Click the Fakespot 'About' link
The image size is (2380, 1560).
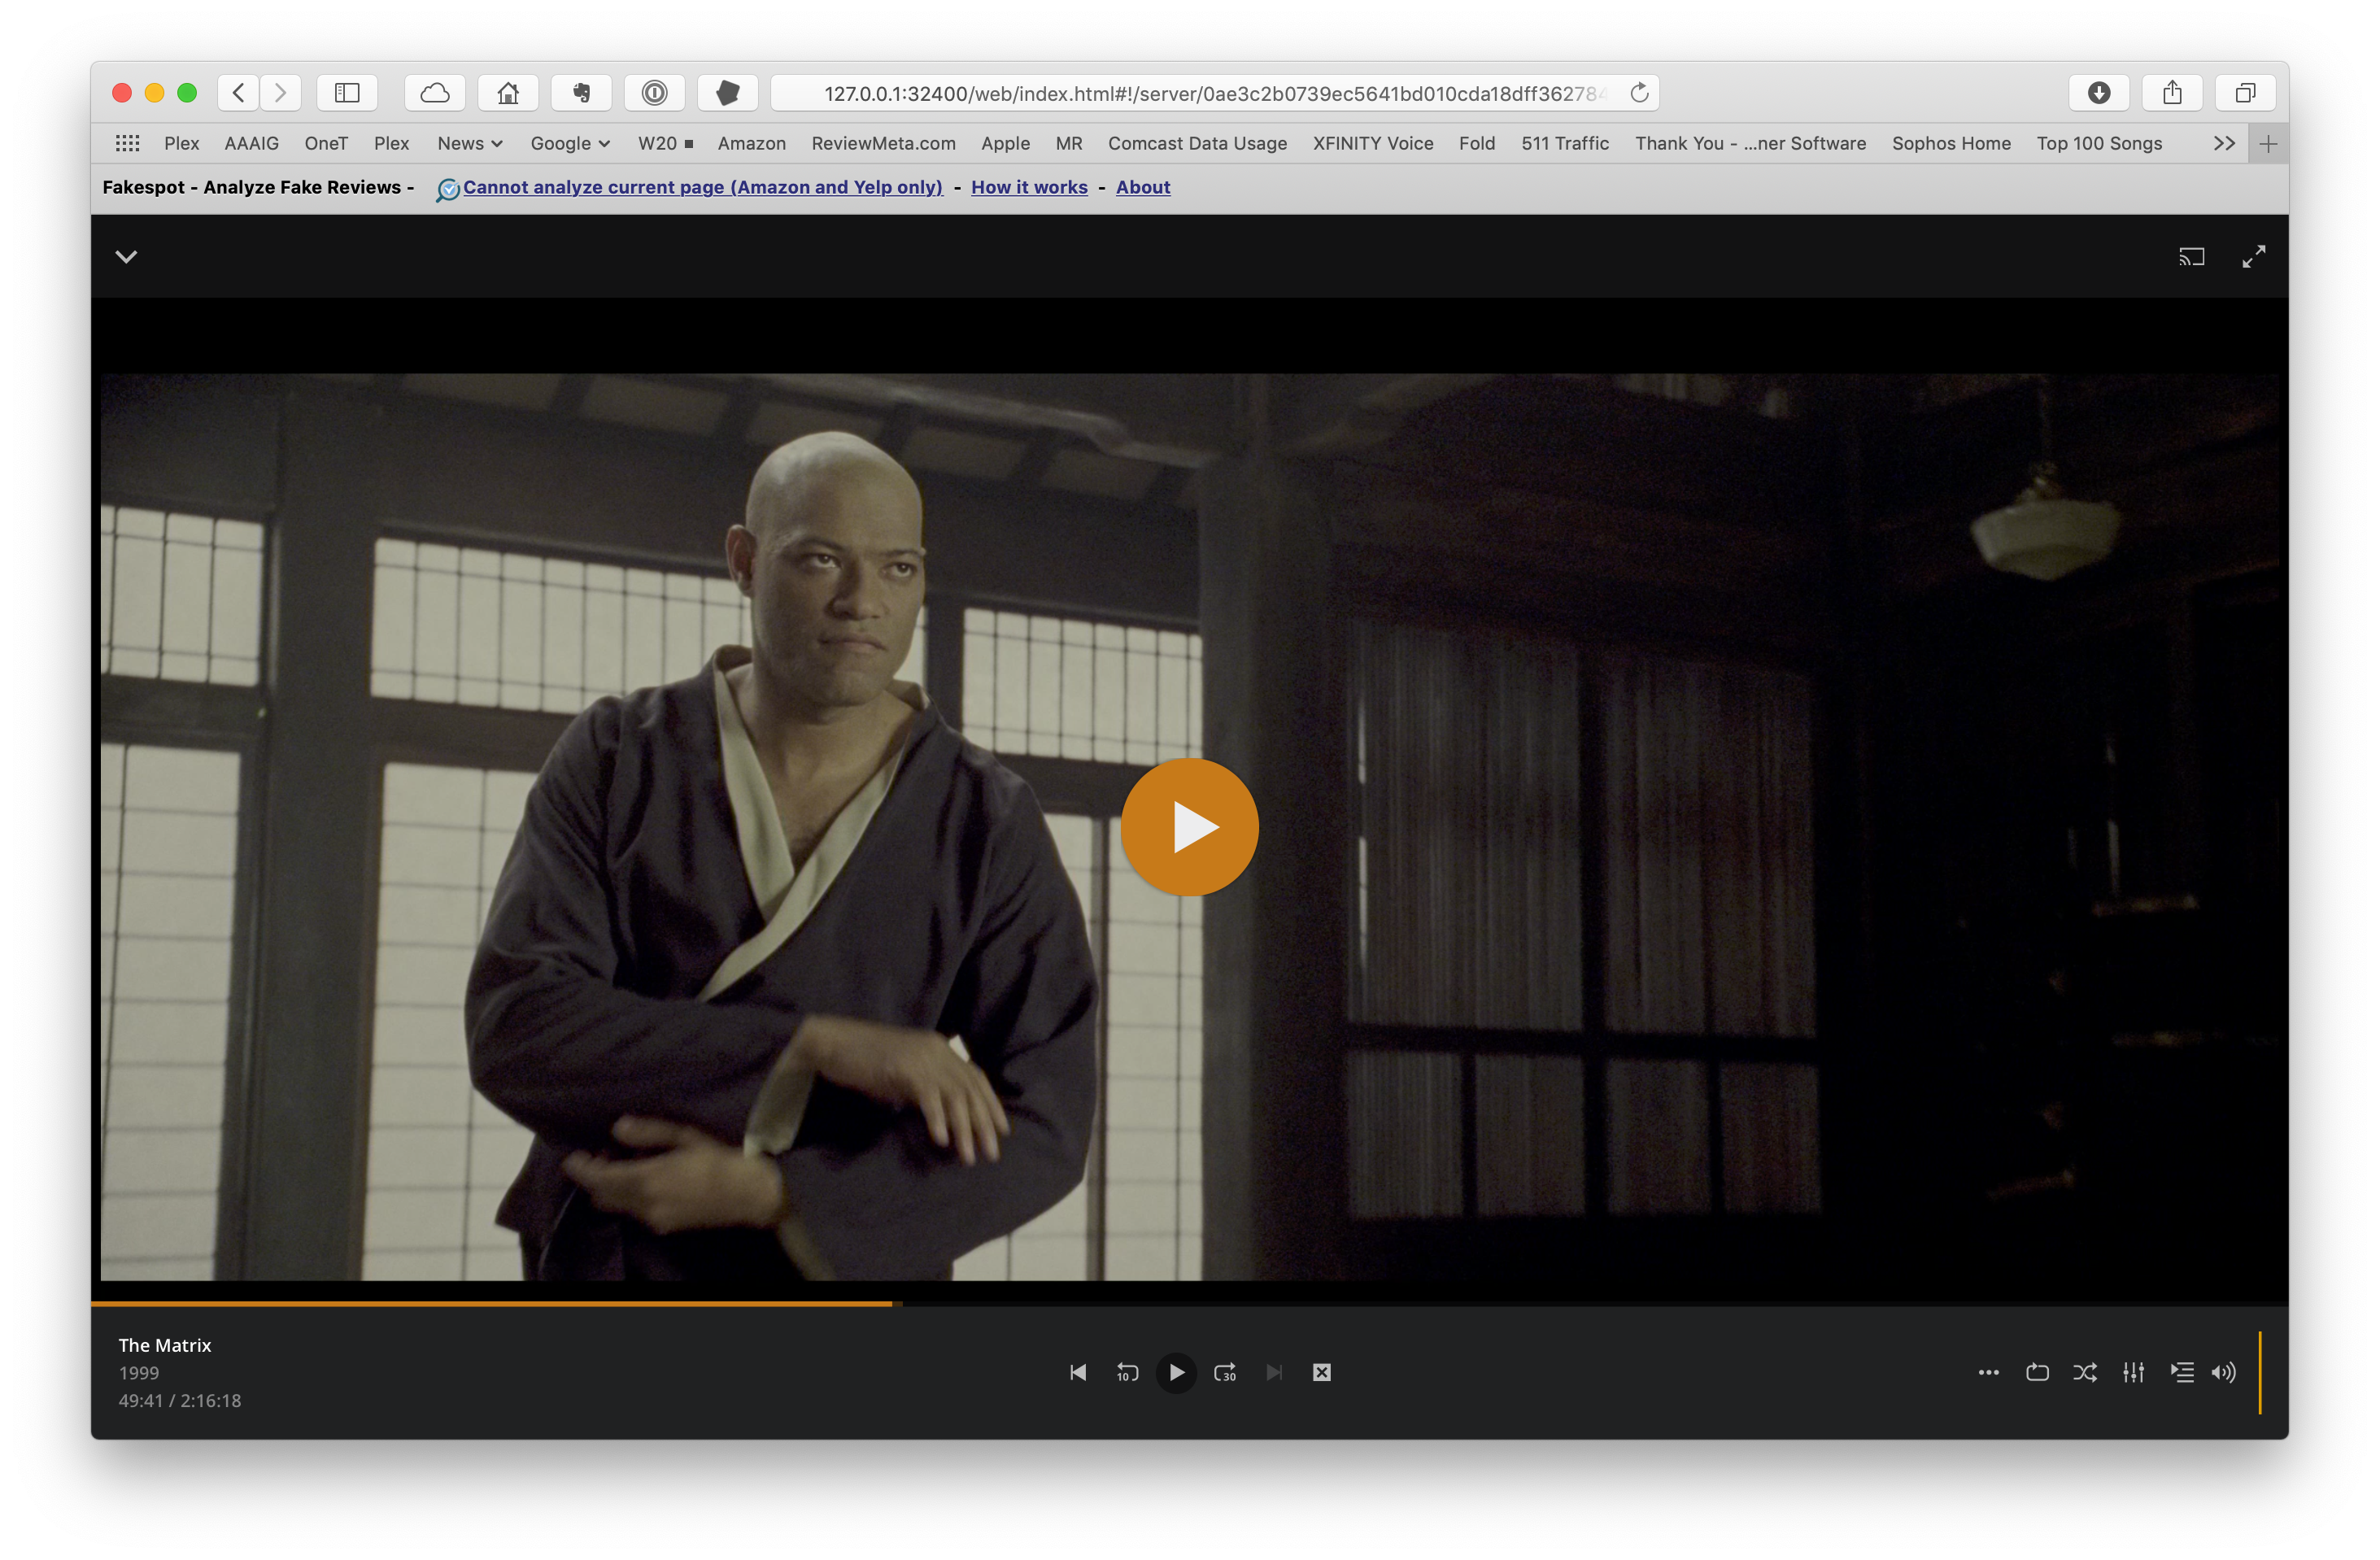point(1142,187)
